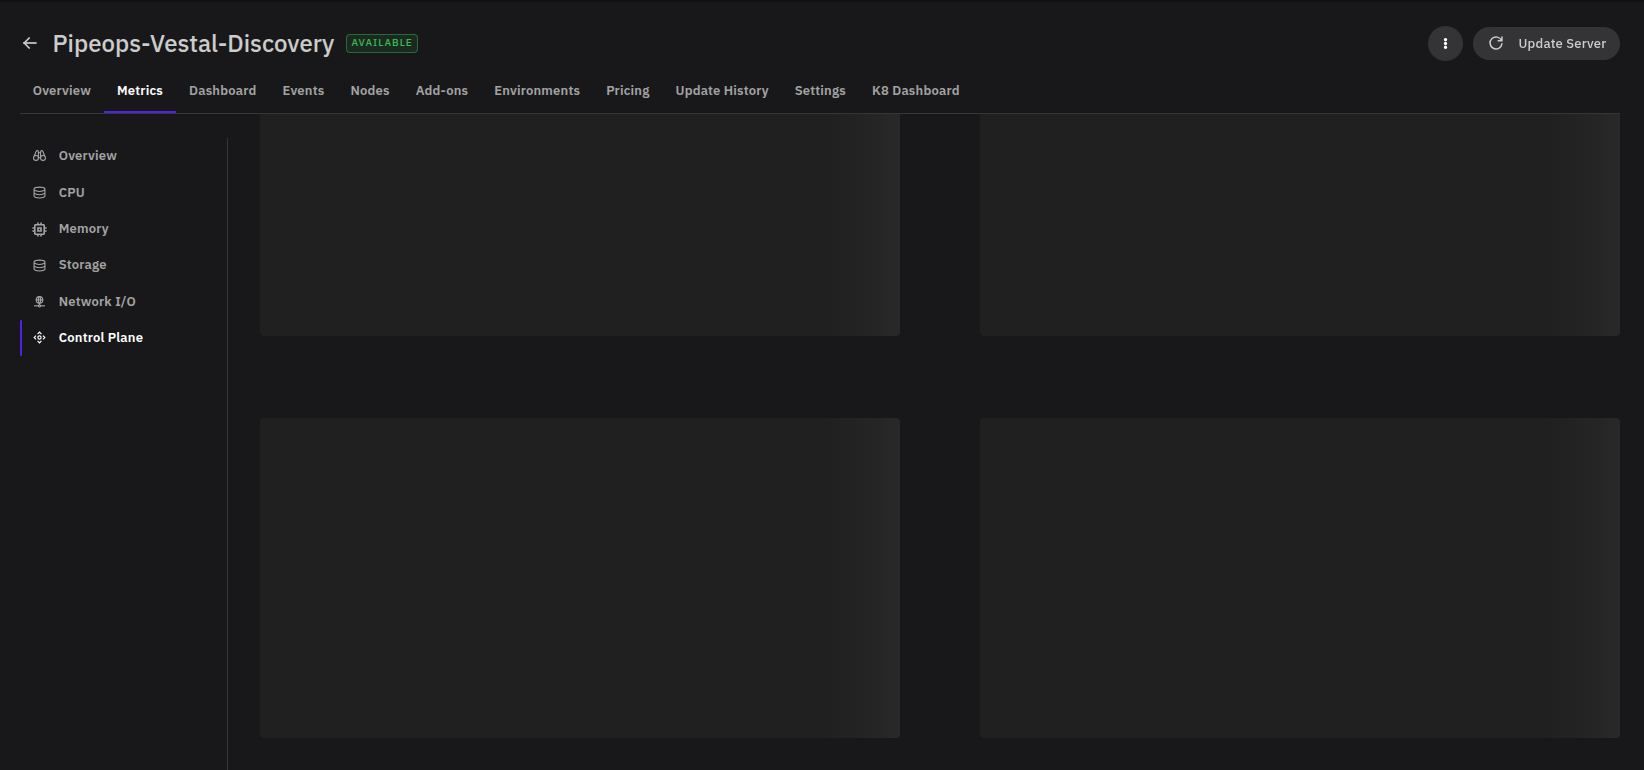The image size is (1644, 770).
Task: Open the Nodes tab
Action: click(x=370, y=90)
